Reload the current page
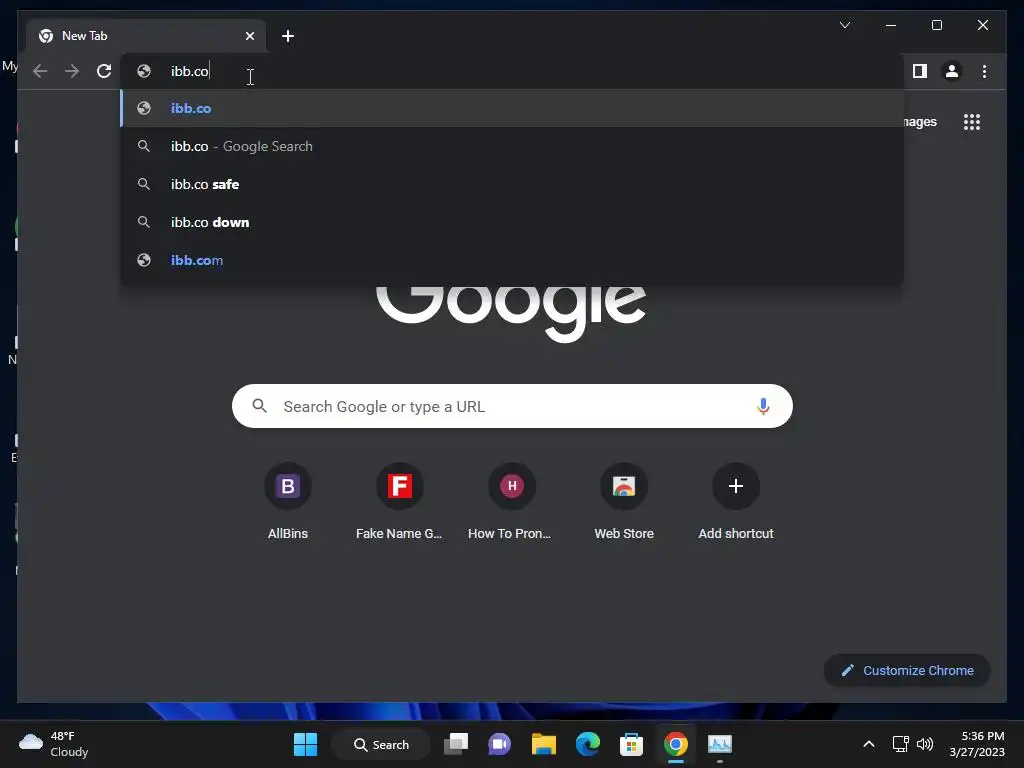 pos(104,71)
